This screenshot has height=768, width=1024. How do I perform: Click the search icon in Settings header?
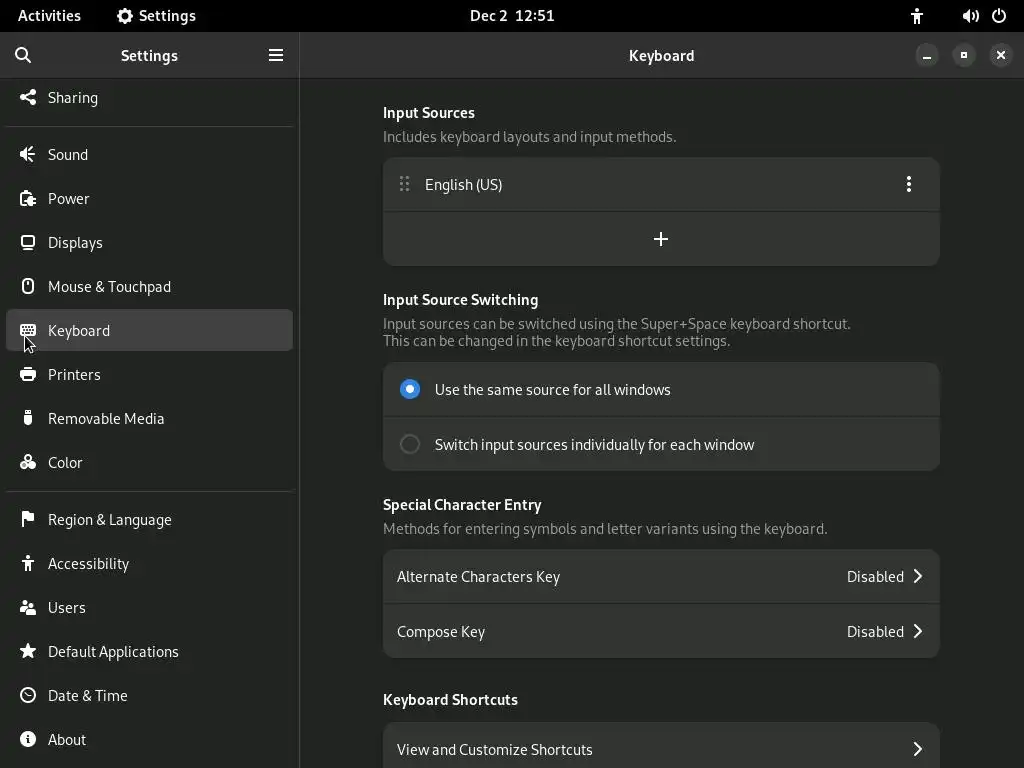23,55
